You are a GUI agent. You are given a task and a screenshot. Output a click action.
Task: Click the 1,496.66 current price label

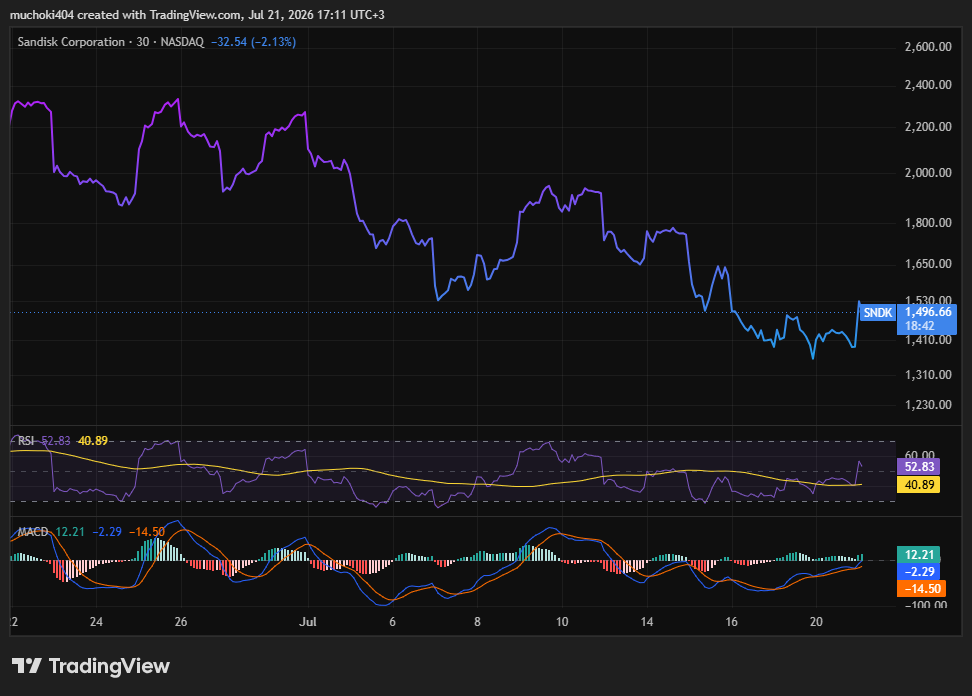click(928, 312)
